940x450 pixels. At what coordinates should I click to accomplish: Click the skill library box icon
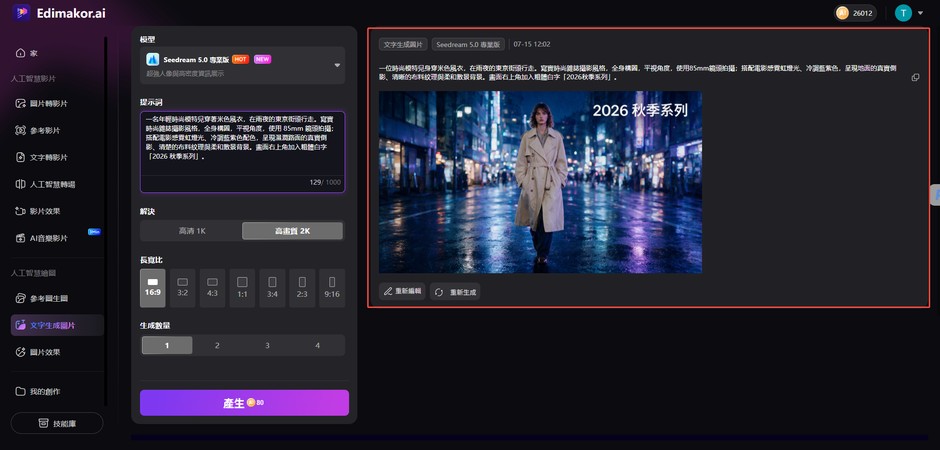tap(43, 423)
